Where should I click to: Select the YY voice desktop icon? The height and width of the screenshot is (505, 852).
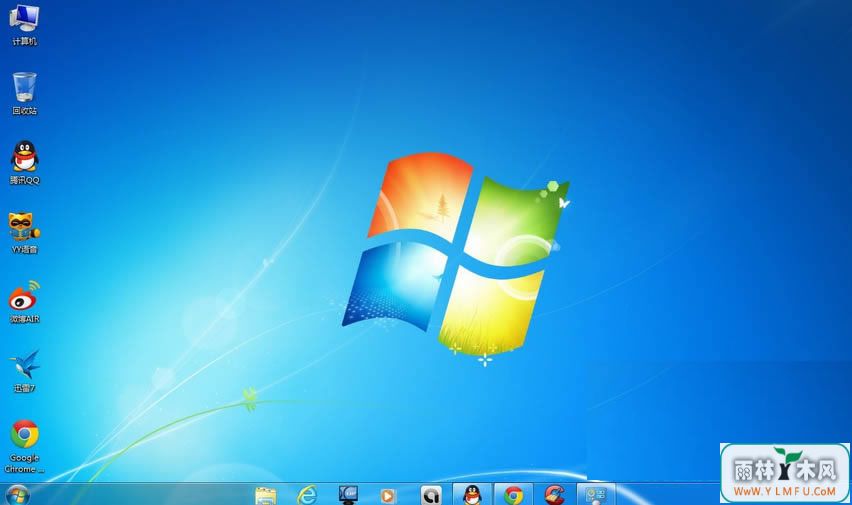coord(24,233)
